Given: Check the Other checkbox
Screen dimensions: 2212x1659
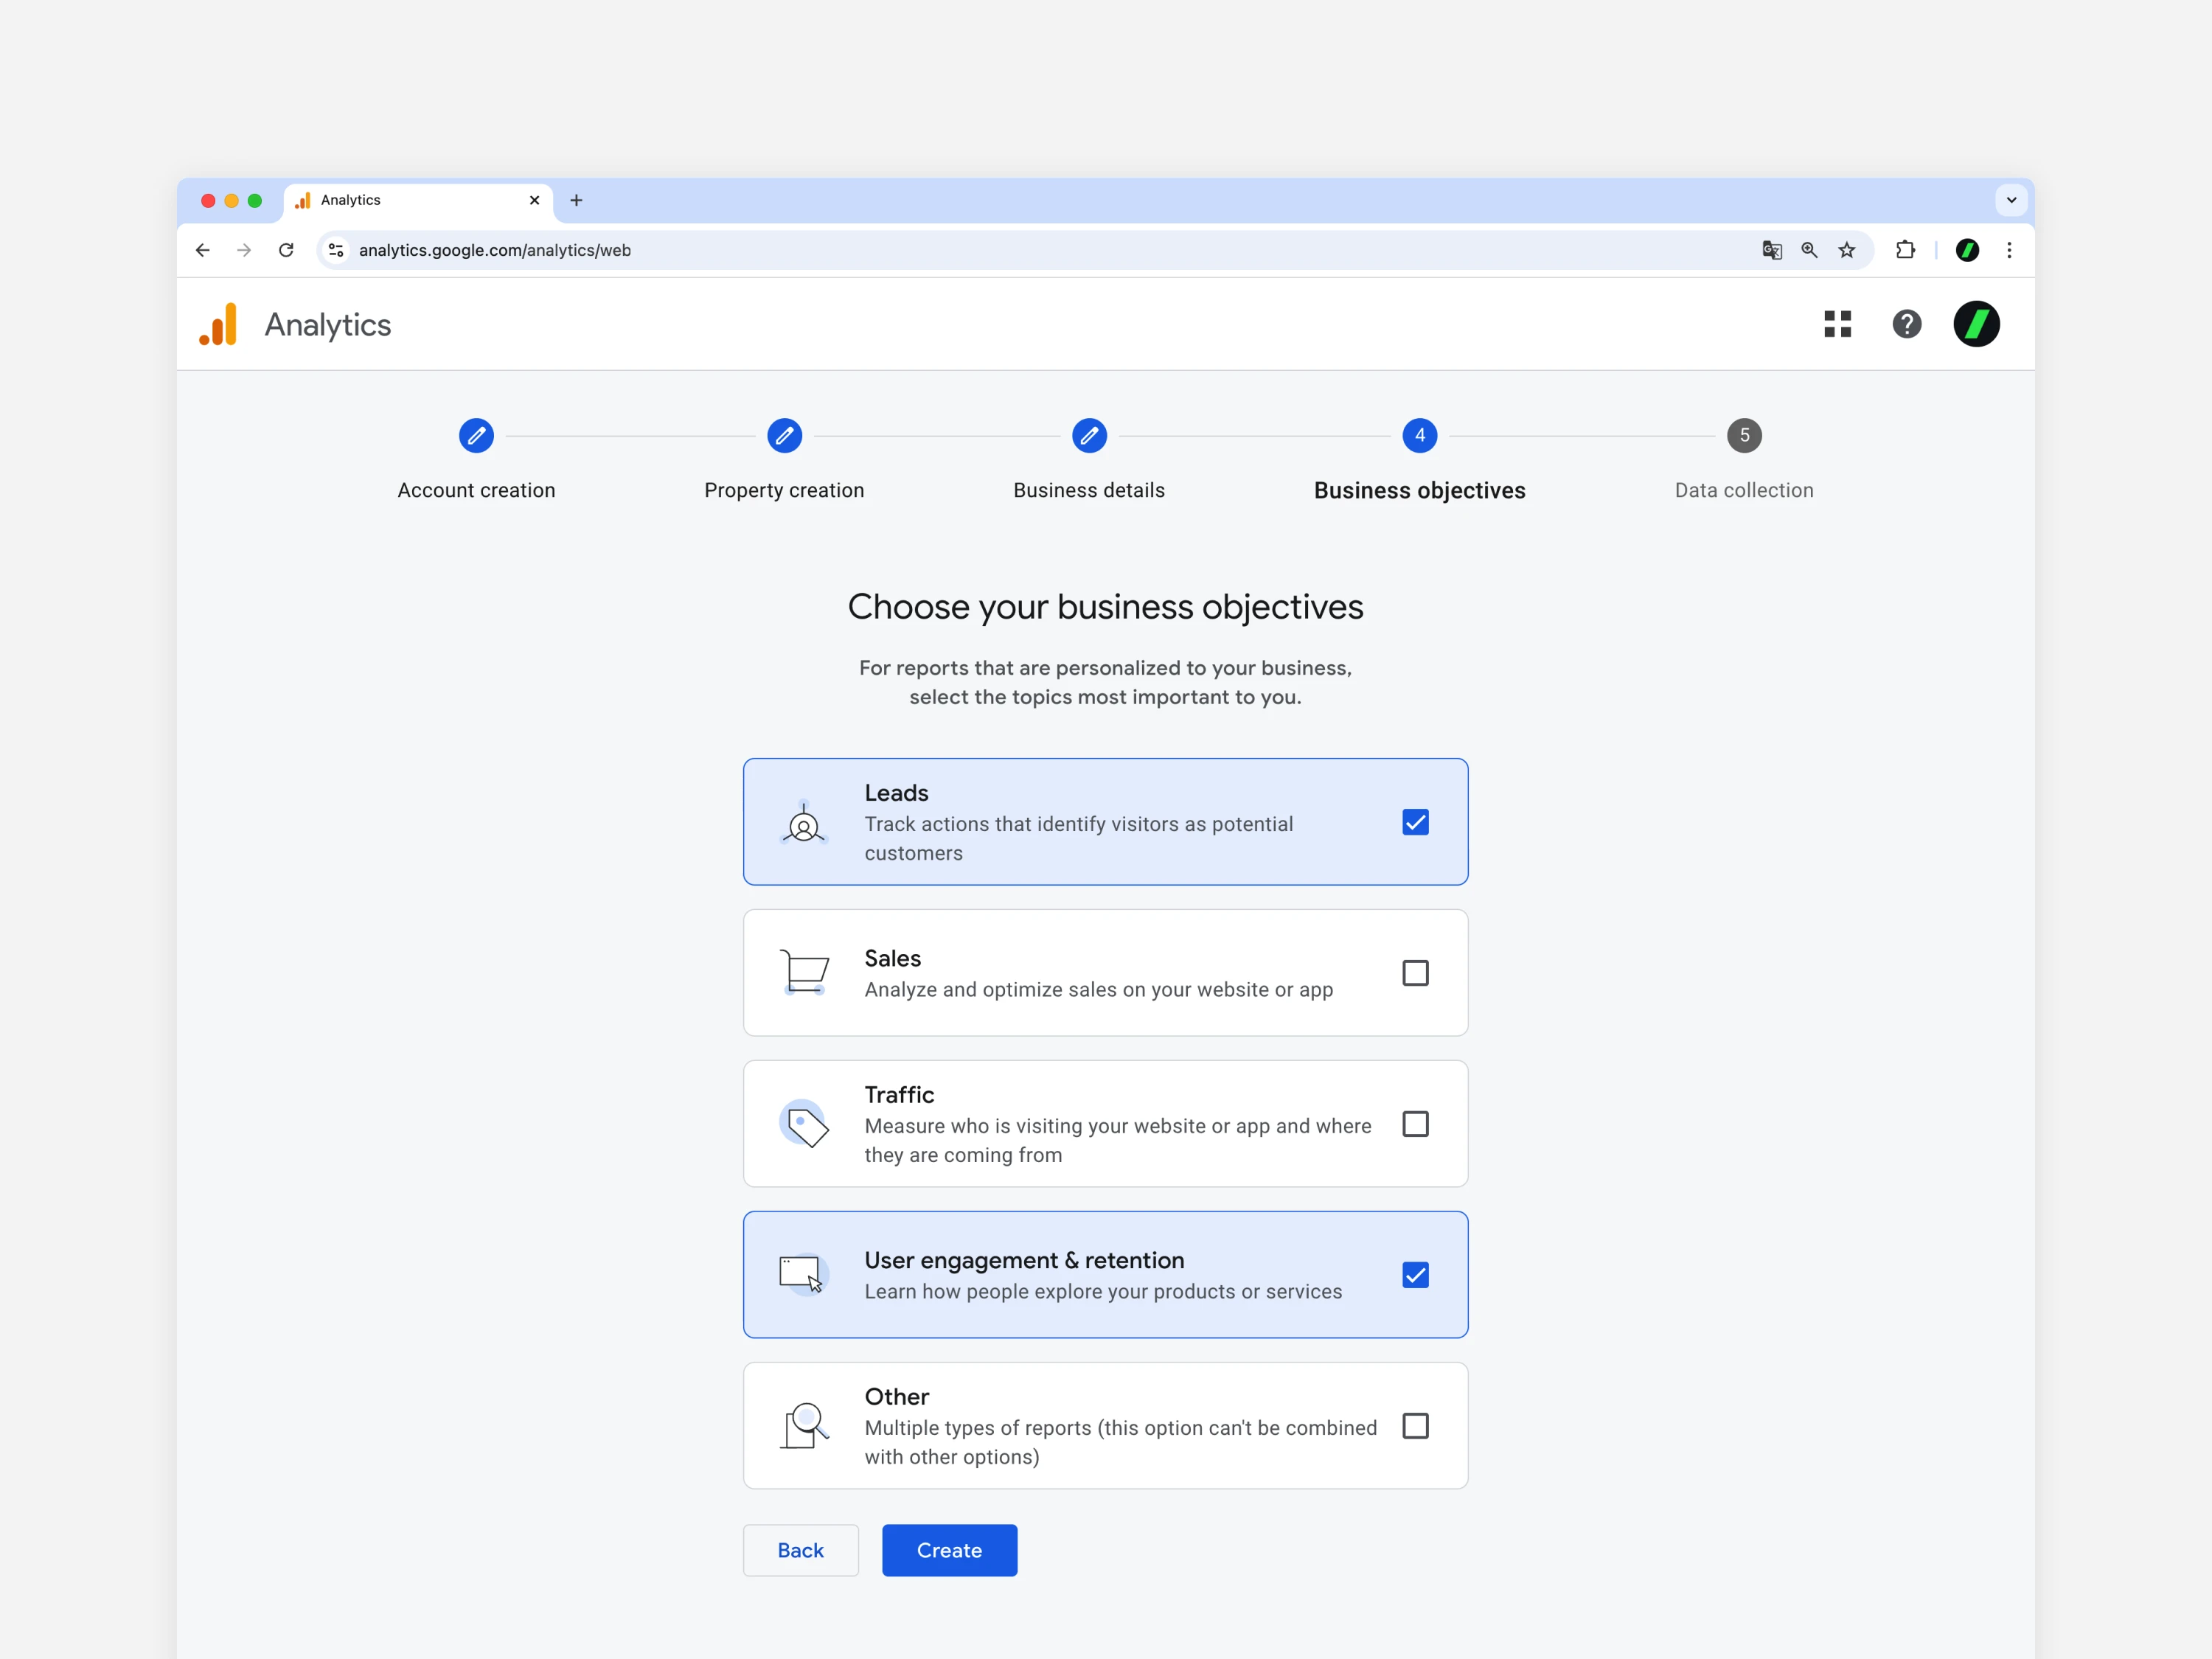Looking at the screenshot, I should [x=1415, y=1426].
